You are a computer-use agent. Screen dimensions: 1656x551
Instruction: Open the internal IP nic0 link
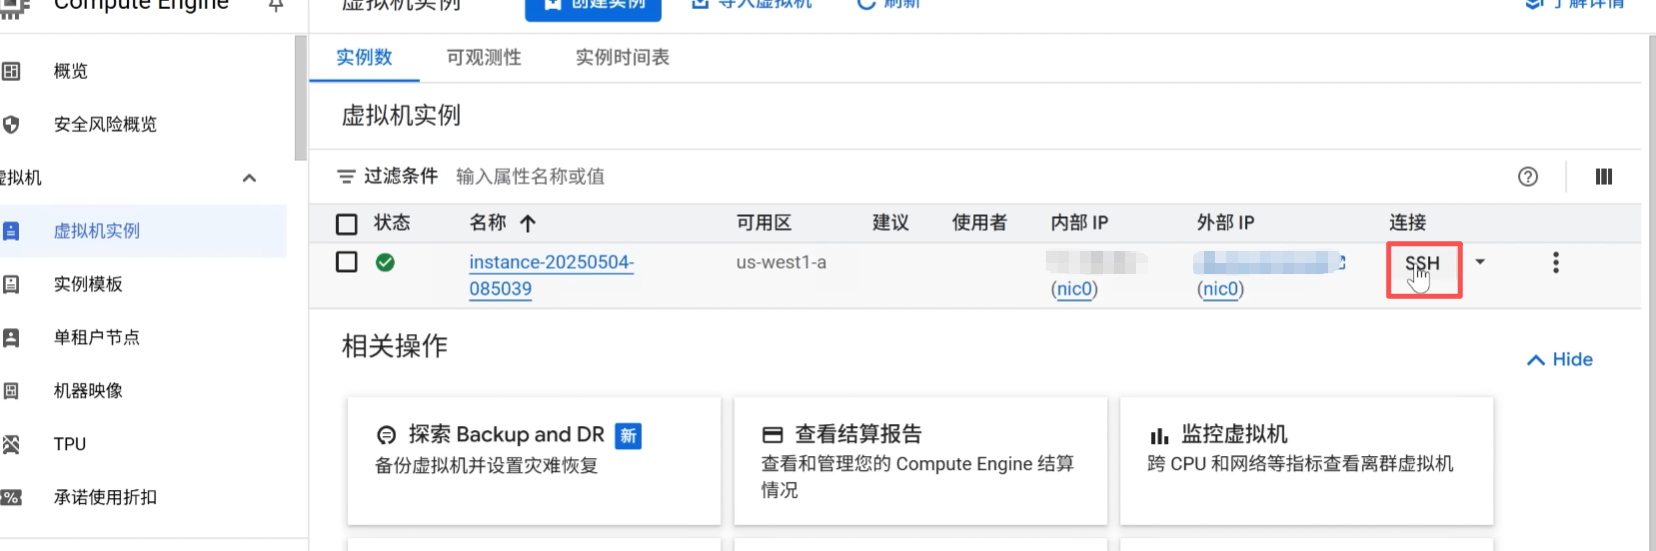pyautogui.click(x=1074, y=289)
